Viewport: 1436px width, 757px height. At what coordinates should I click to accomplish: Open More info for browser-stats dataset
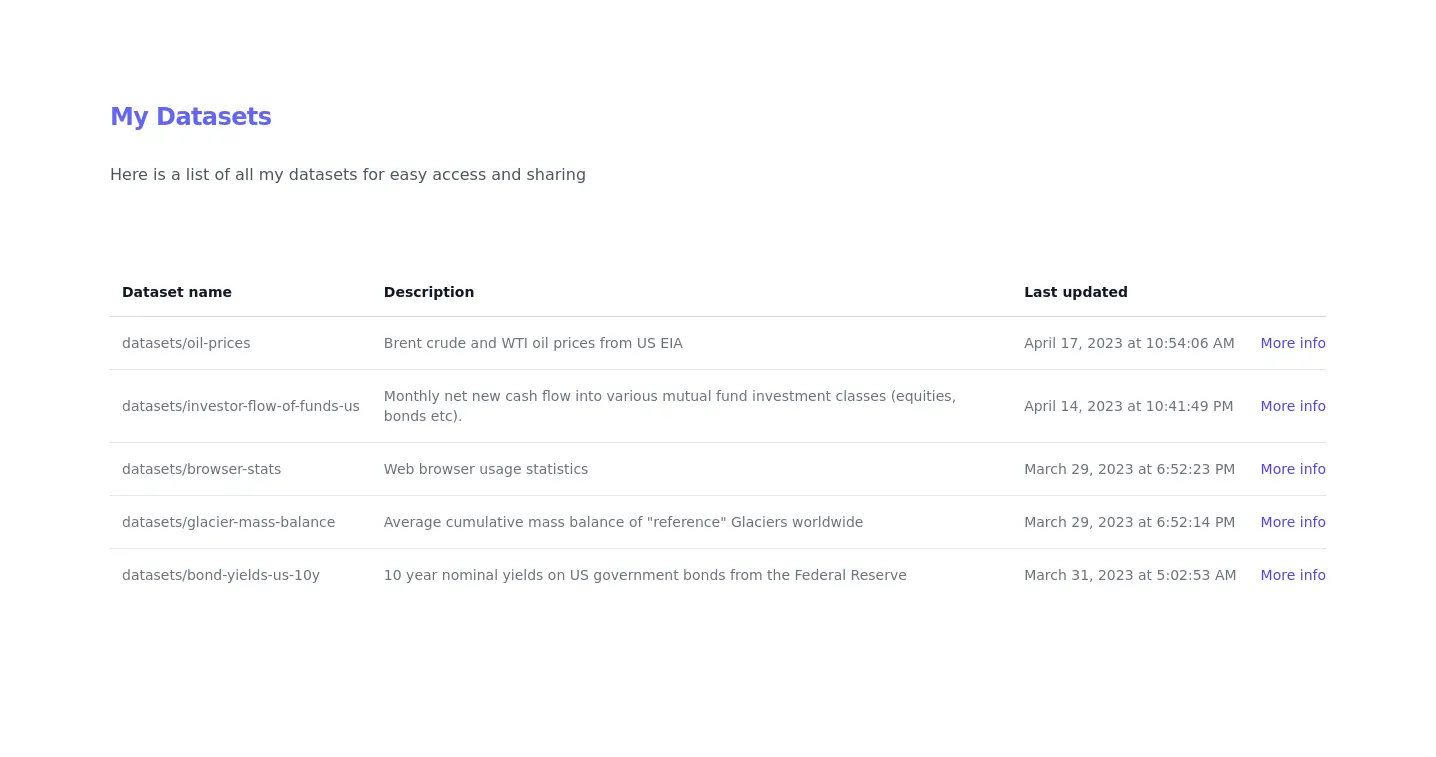pyautogui.click(x=1292, y=469)
